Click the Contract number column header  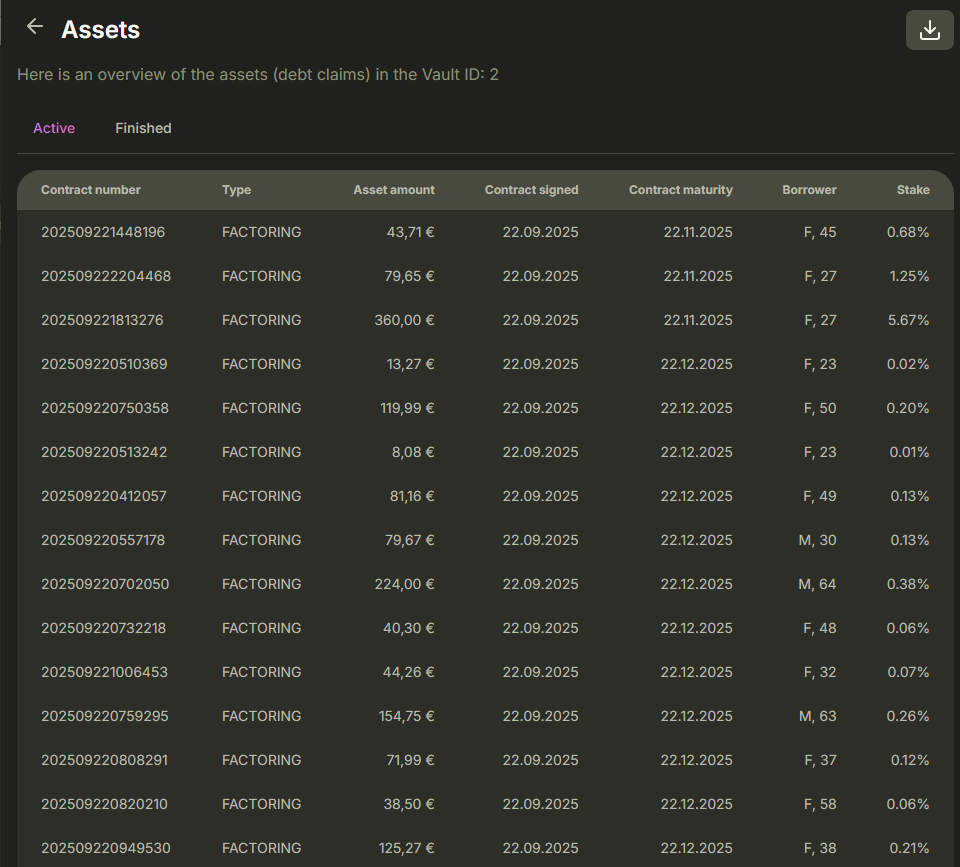coord(91,190)
